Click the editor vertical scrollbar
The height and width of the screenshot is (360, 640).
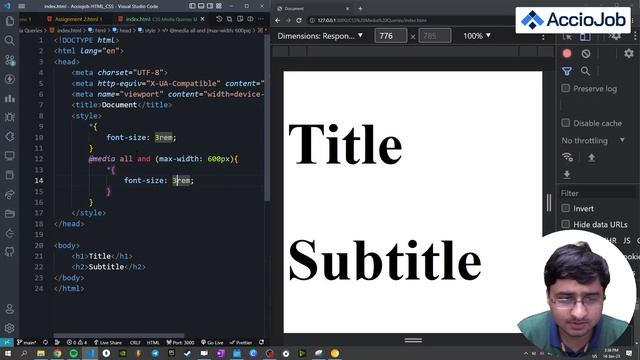(x=267, y=118)
